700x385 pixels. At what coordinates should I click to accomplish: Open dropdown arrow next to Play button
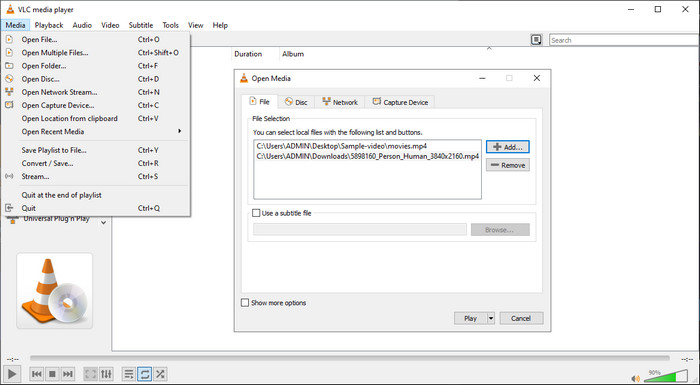pyautogui.click(x=491, y=318)
